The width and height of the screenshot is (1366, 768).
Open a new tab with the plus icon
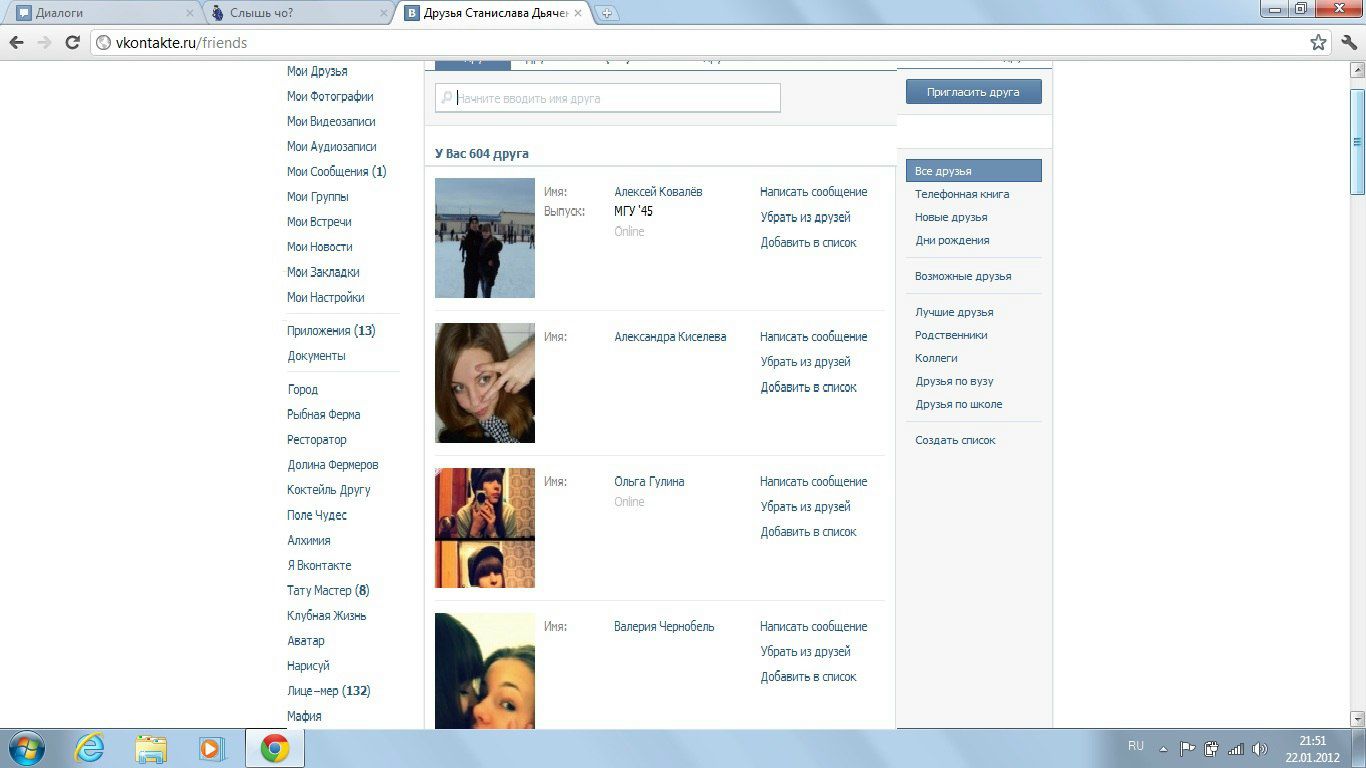[x=607, y=13]
